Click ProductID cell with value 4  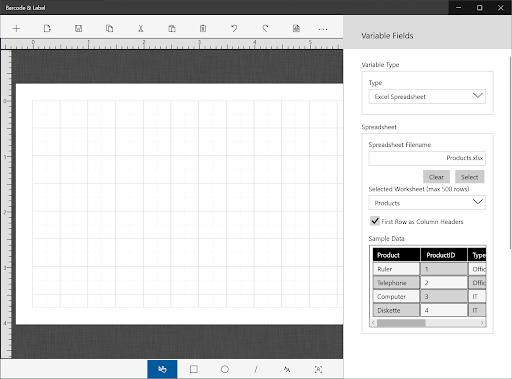(x=444, y=310)
